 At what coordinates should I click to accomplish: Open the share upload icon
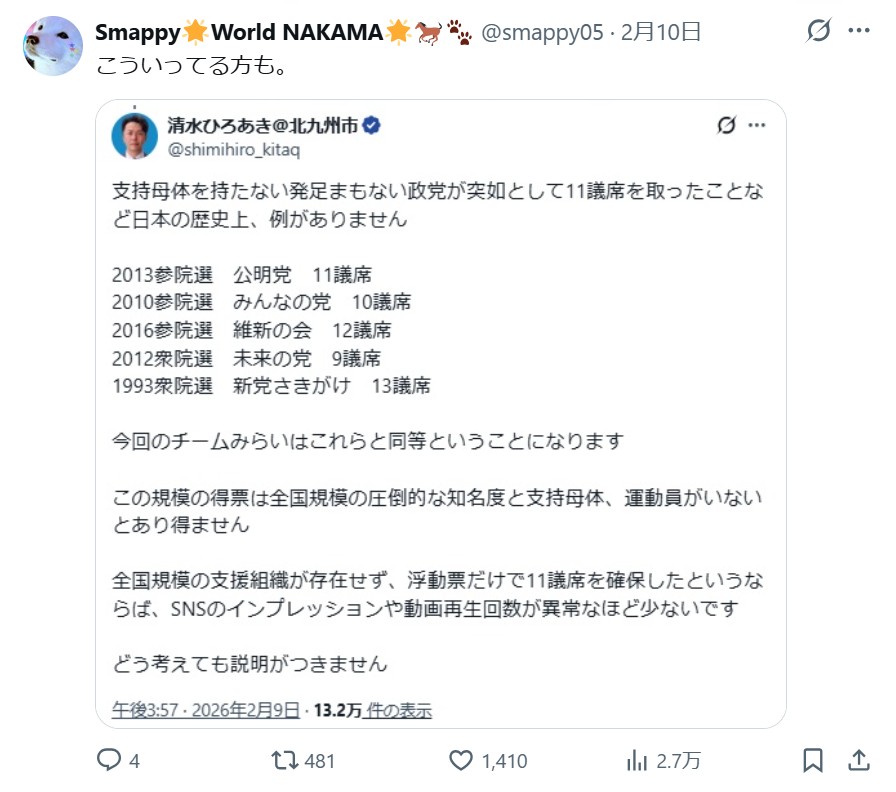[x=858, y=761]
